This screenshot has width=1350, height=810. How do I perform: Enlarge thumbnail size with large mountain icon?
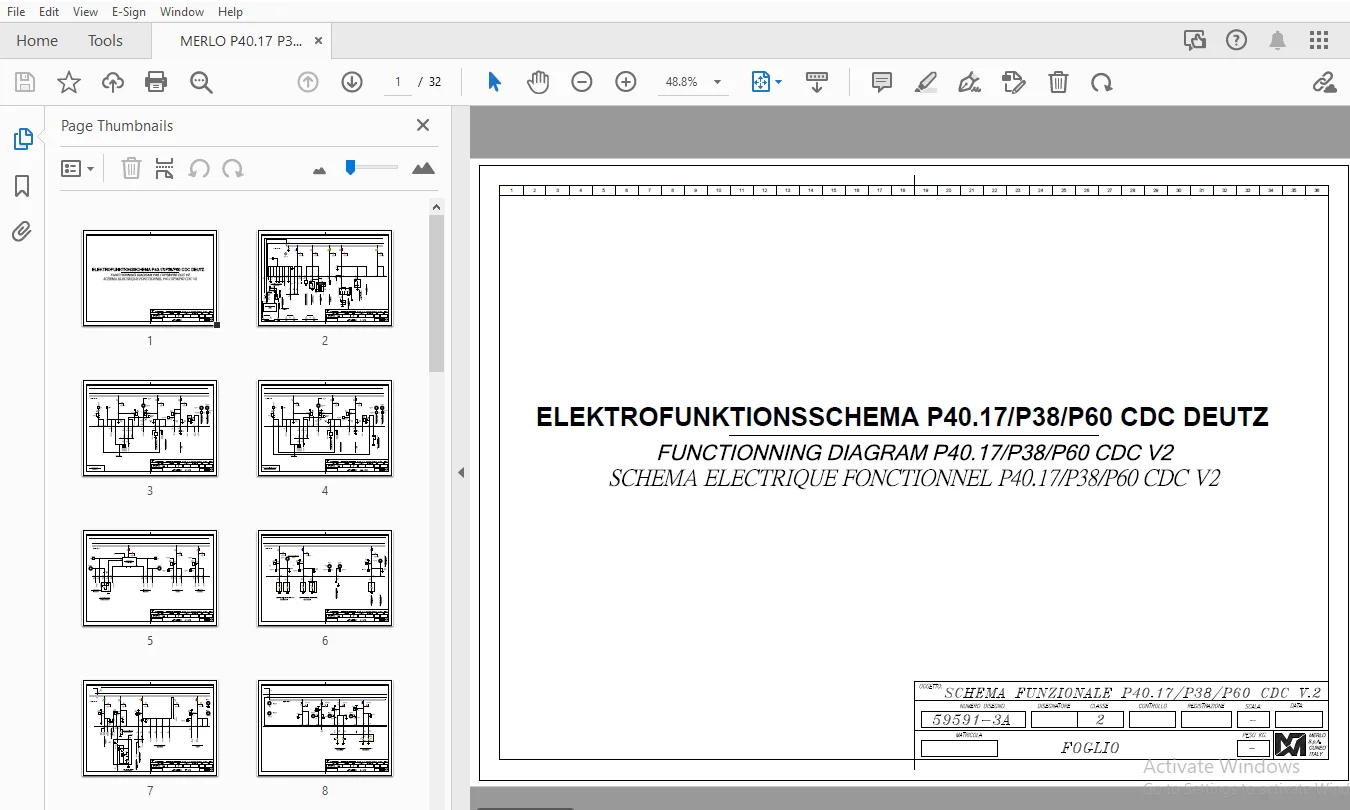point(423,168)
